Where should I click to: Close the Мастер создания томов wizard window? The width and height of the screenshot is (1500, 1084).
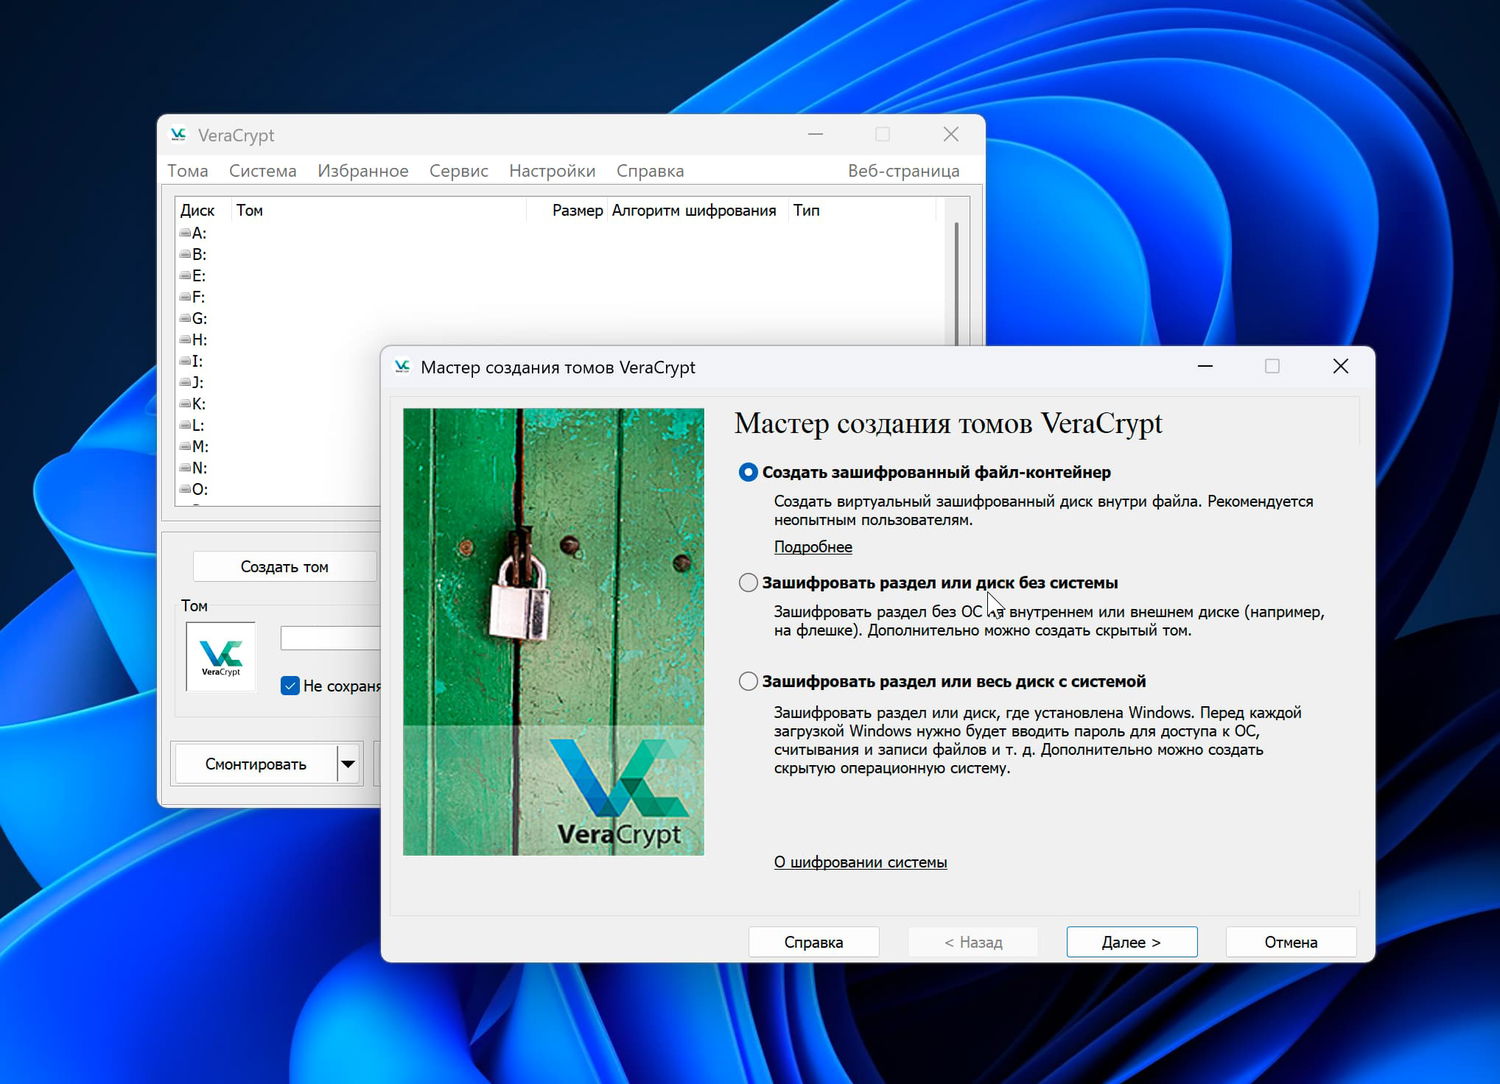1341,367
